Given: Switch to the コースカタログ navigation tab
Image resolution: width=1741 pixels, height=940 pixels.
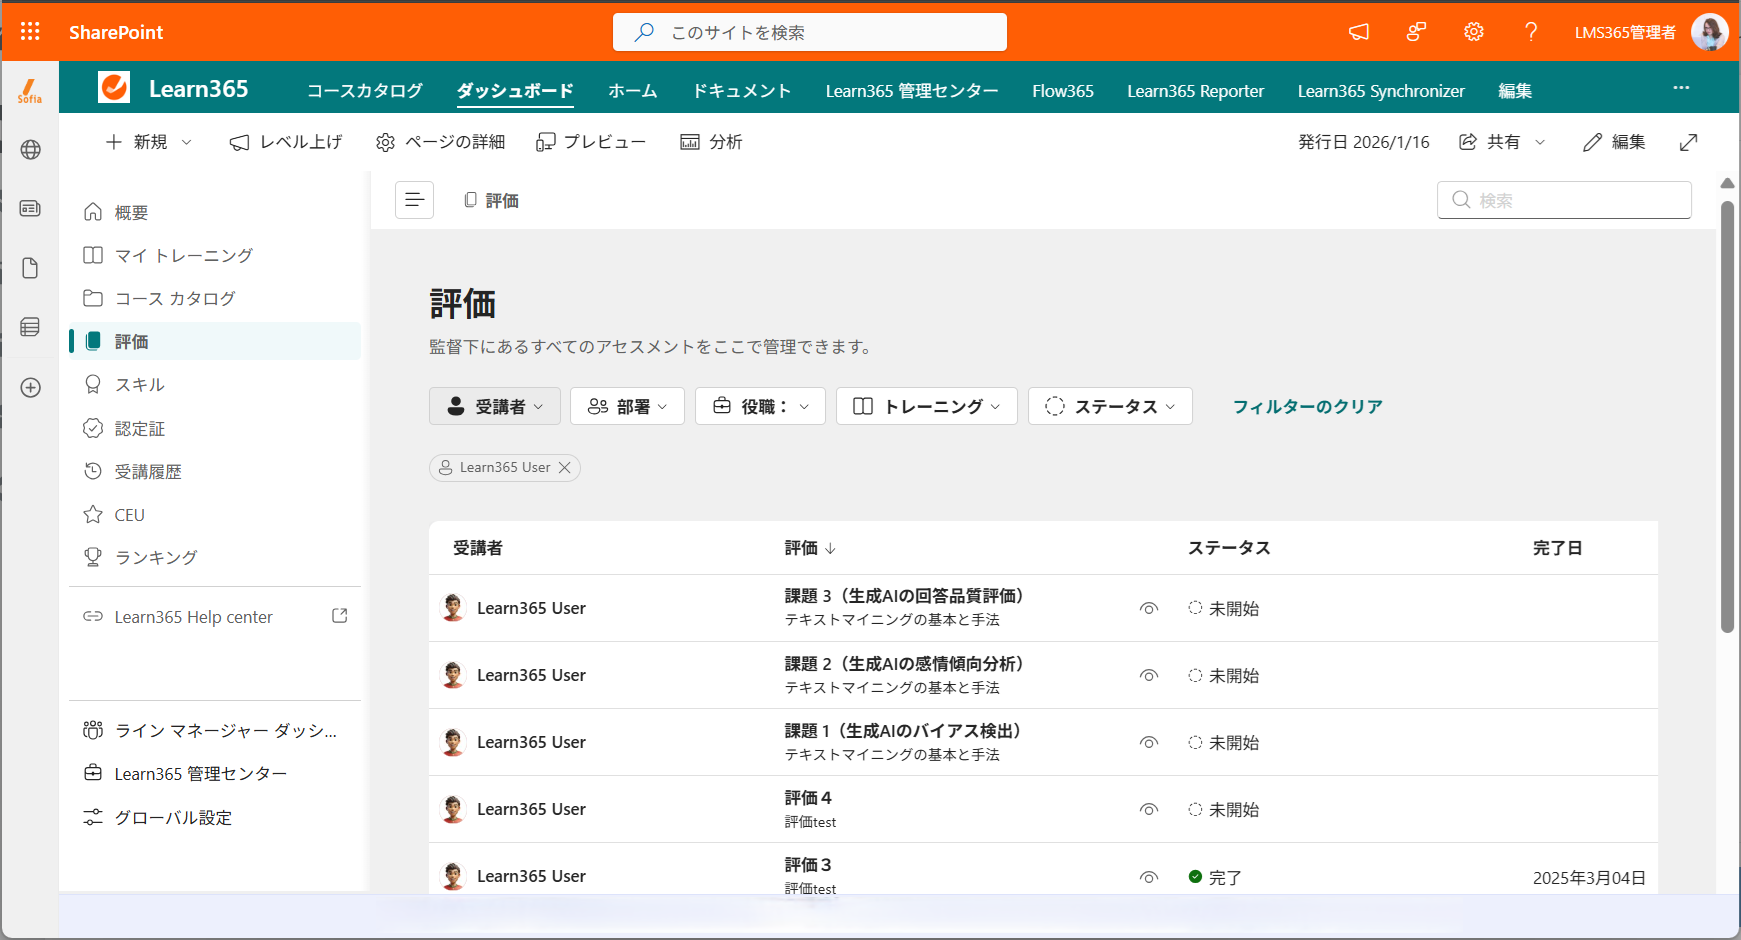Looking at the screenshot, I should pyautogui.click(x=365, y=91).
